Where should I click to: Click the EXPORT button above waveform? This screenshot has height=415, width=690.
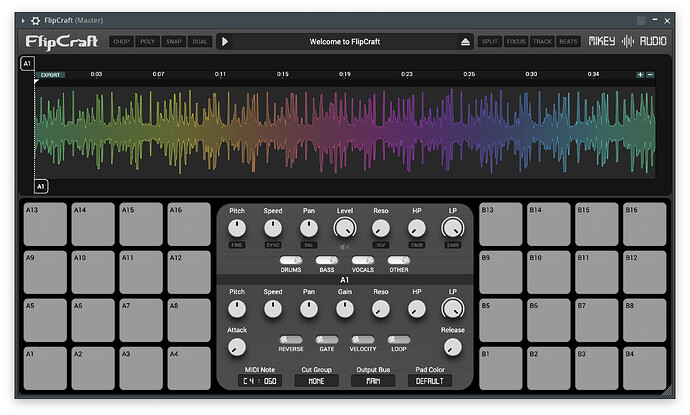pos(50,75)
